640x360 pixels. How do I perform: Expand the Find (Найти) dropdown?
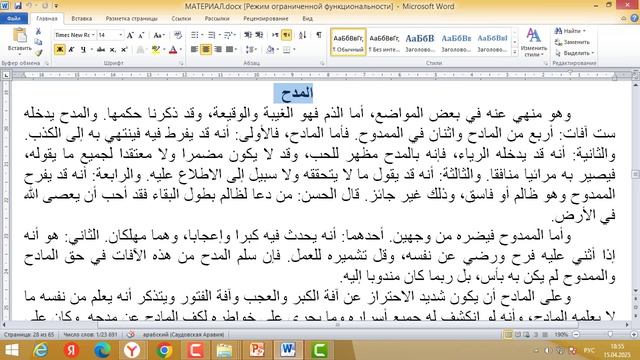pos(584,31)
